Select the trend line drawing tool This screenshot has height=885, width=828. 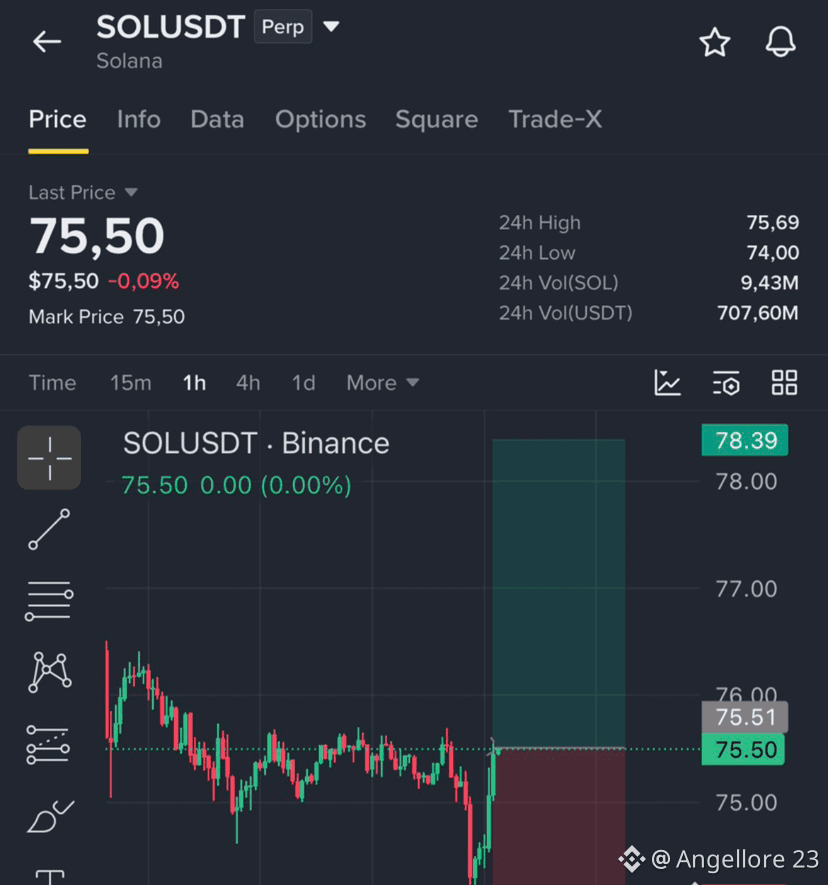(49, 529)
